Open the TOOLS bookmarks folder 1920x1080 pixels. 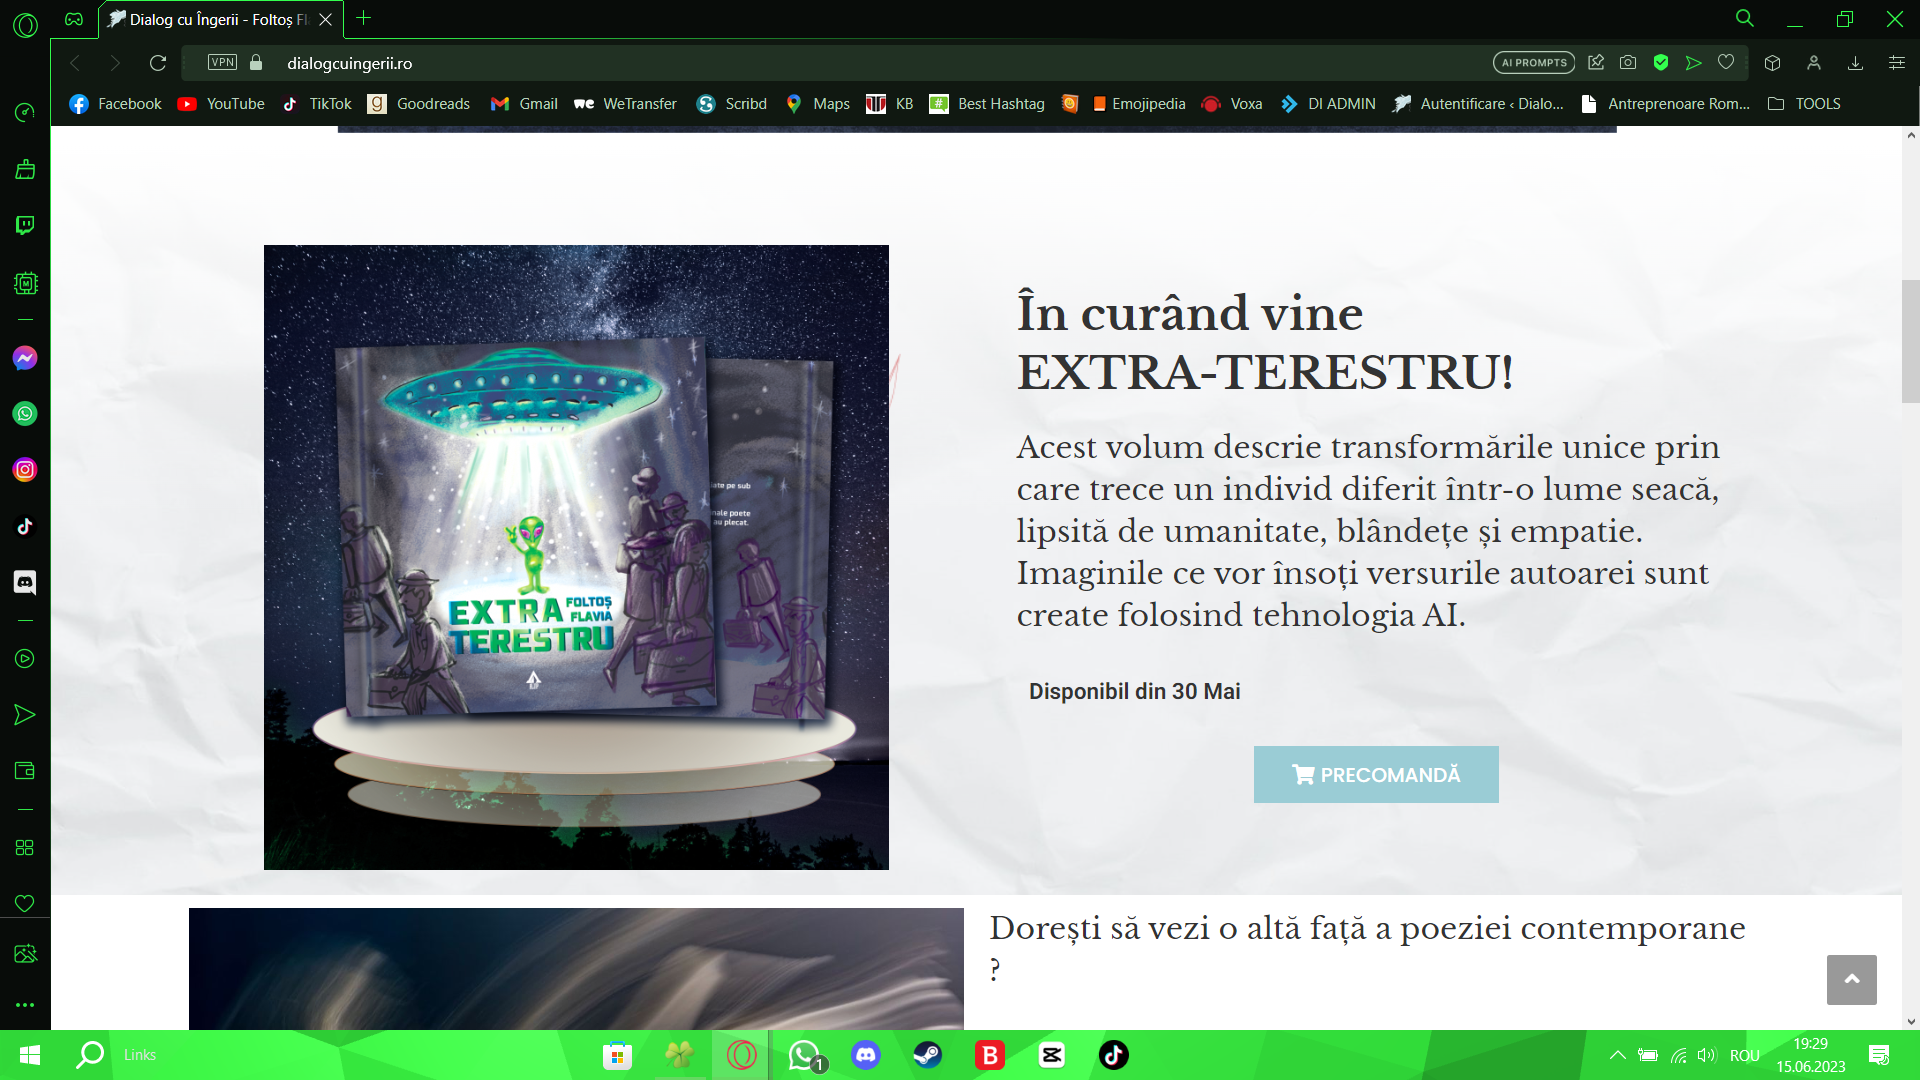1805,104
